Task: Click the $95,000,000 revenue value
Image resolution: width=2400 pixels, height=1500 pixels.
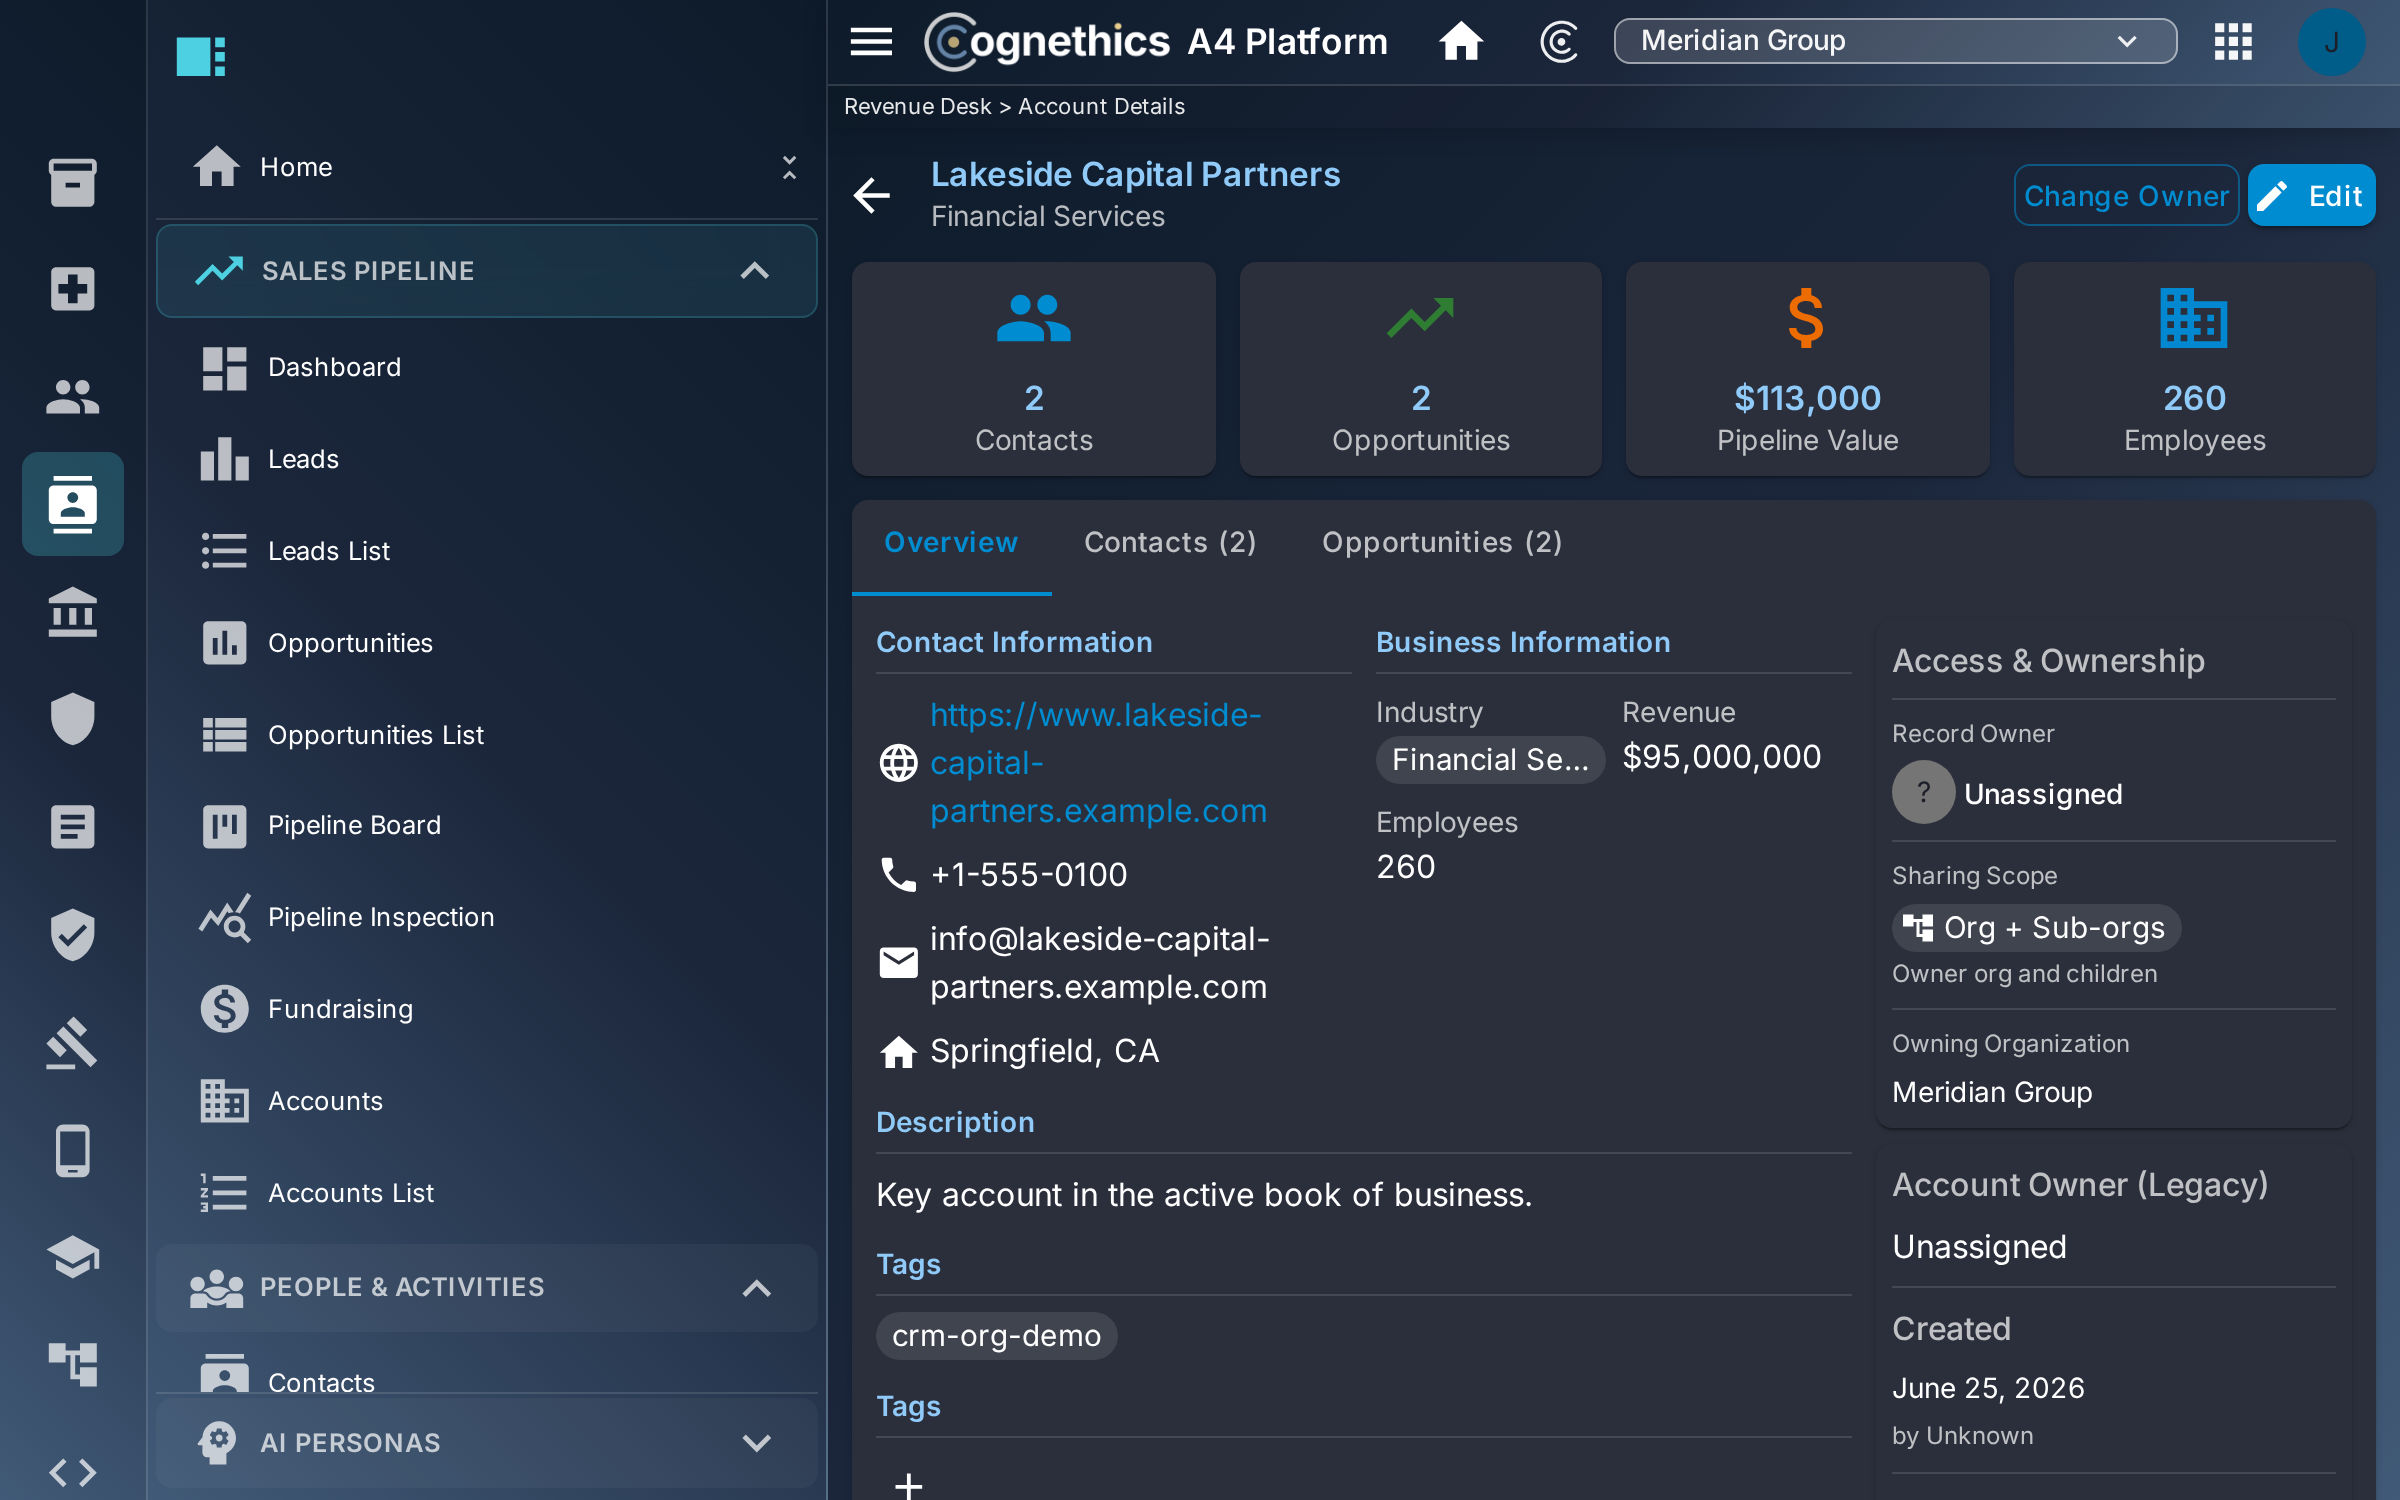Action: 1721,757
